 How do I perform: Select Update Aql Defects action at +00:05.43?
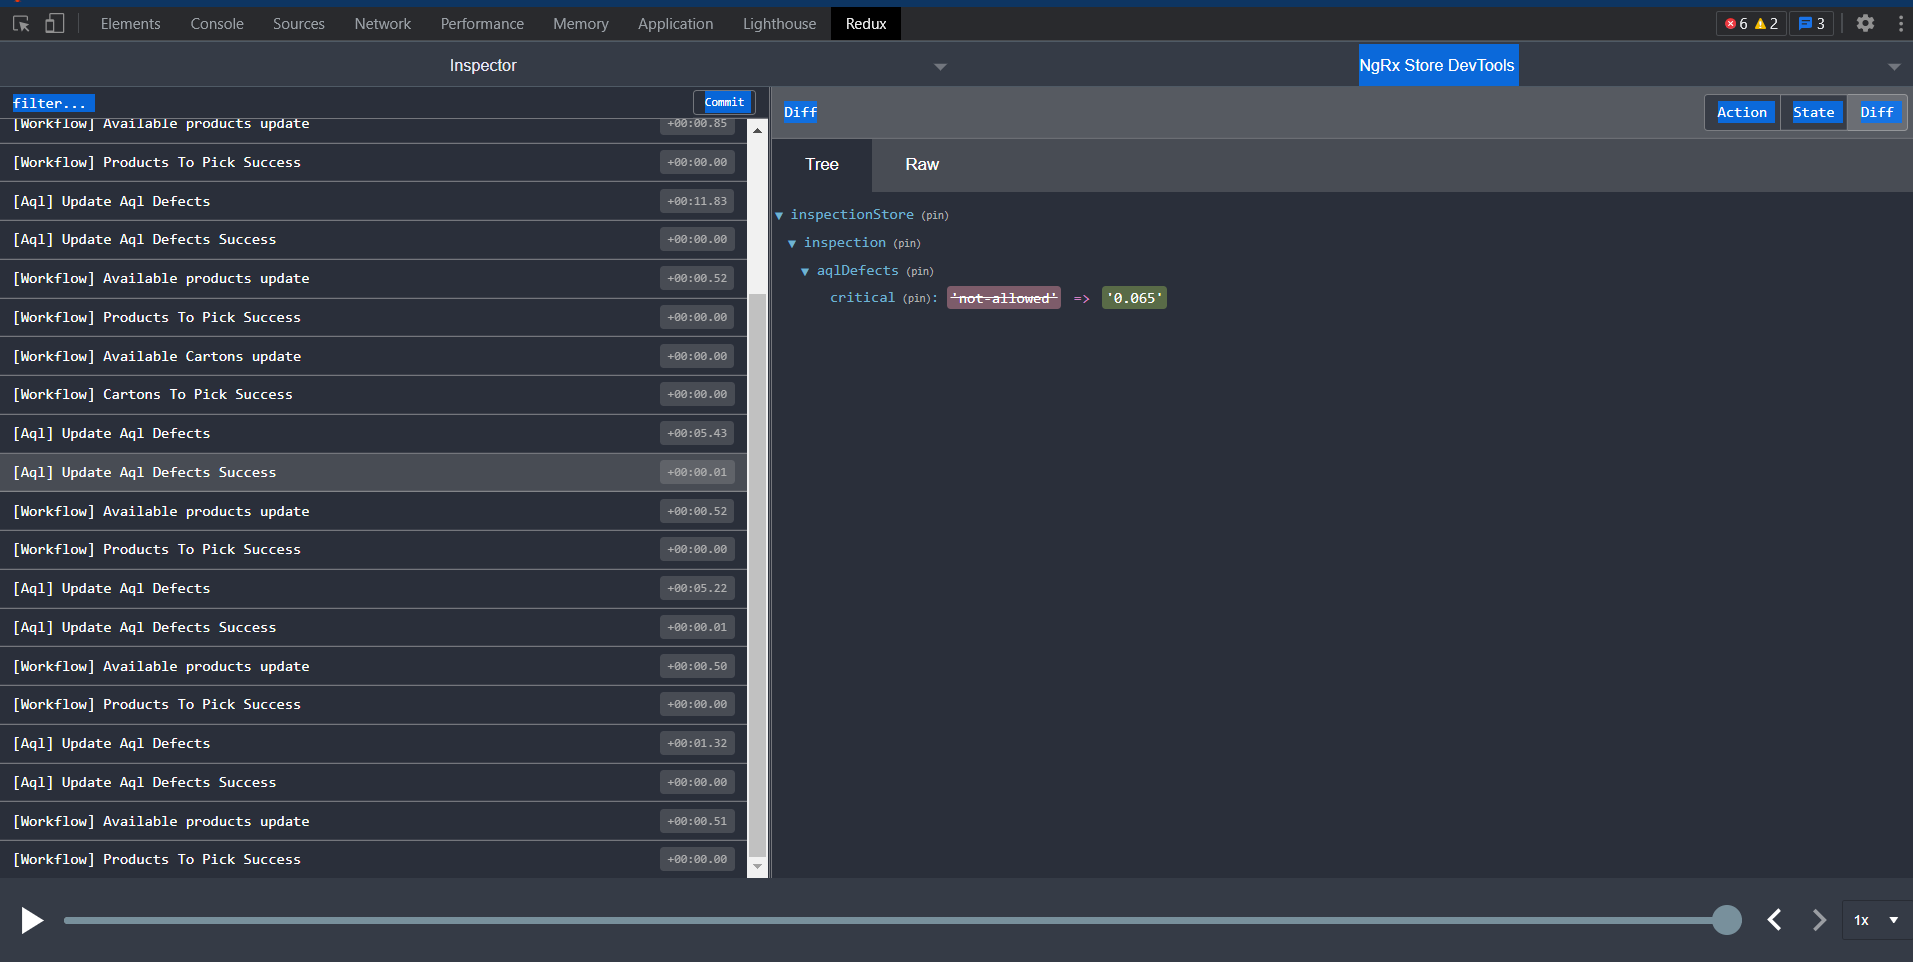(373, 434)
